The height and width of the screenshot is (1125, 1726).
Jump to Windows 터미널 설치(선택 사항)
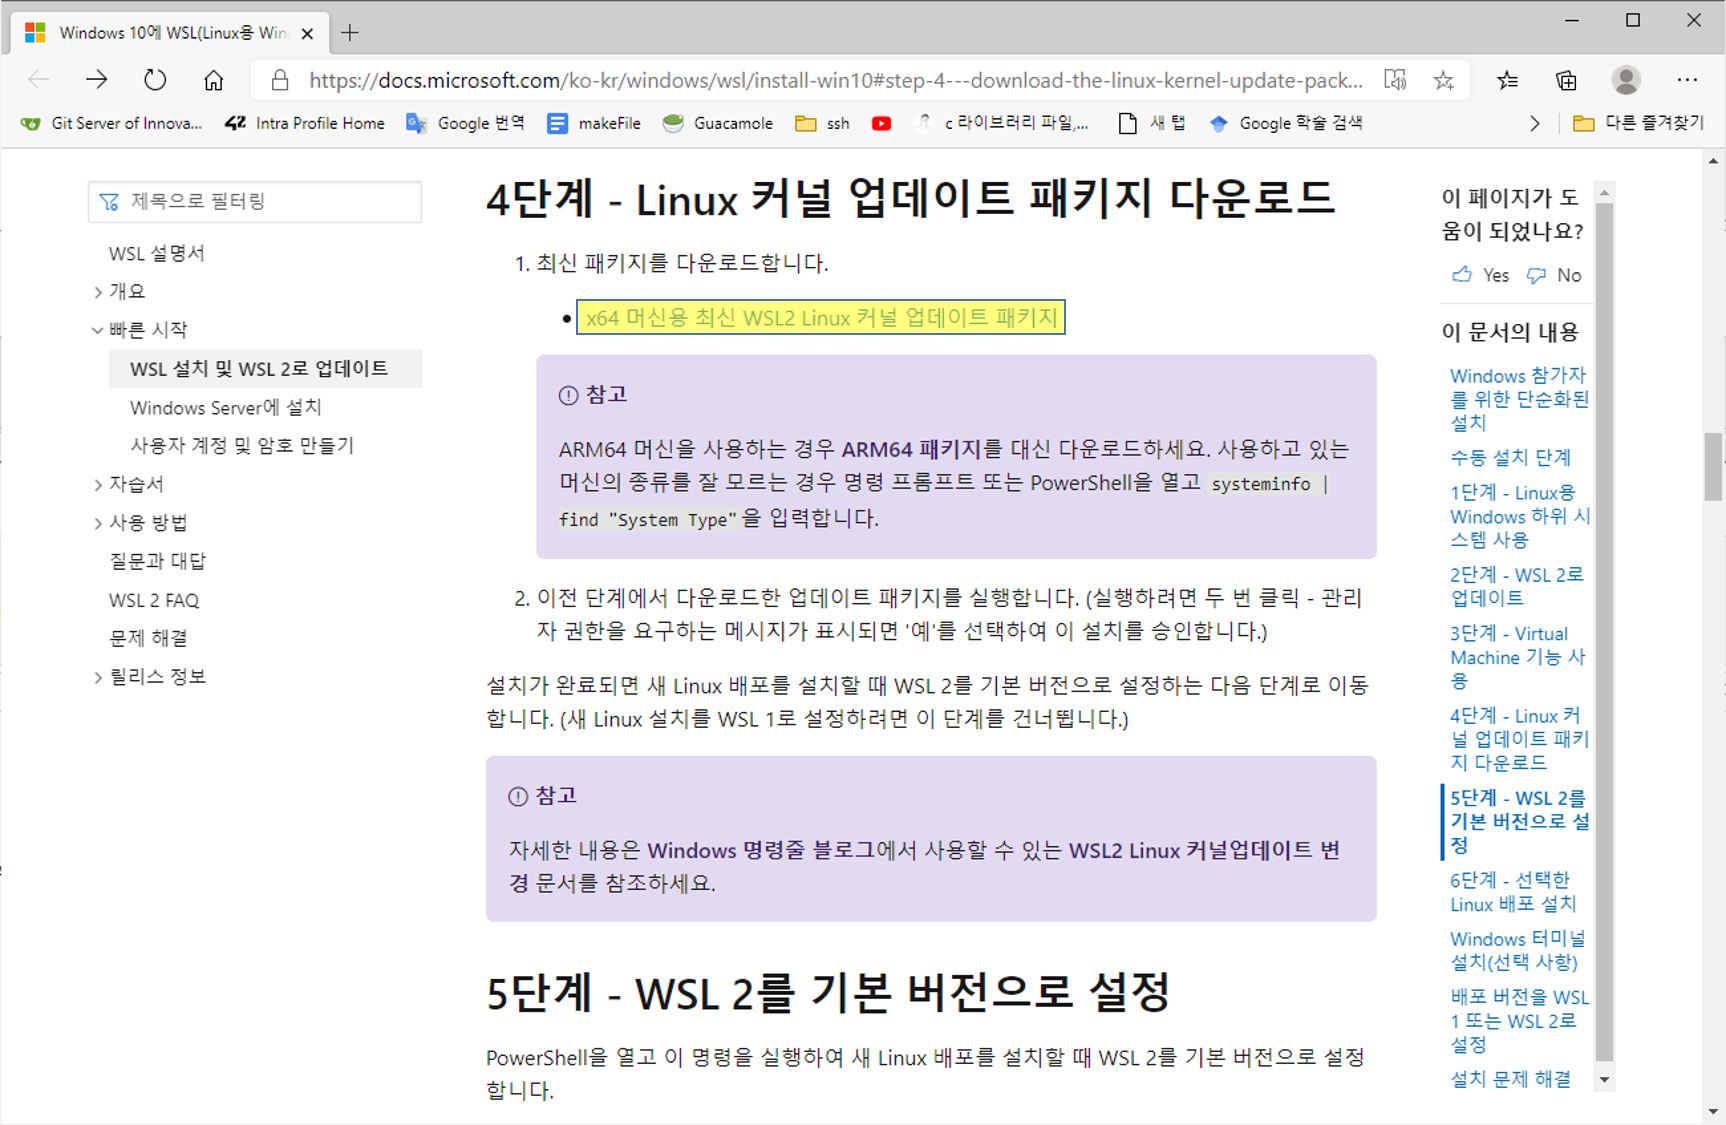coord(1517,950)
